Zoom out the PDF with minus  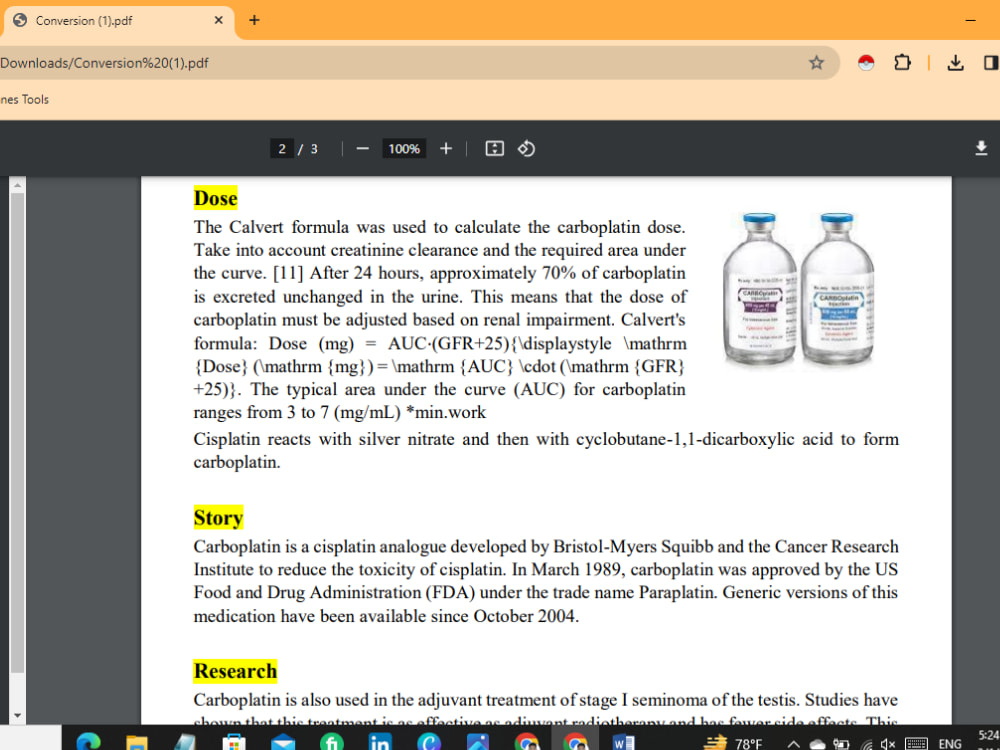point(362,149)
